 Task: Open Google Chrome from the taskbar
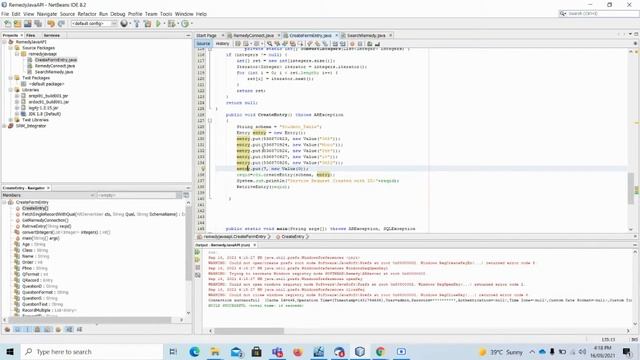[x=380, y=351]
